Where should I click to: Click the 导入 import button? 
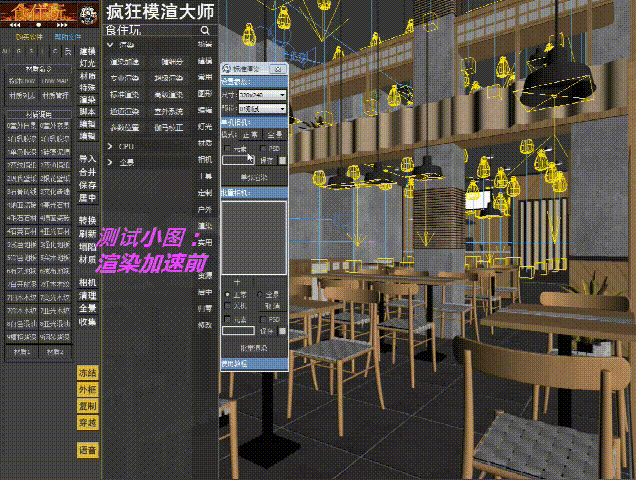[x=87, y=159]
